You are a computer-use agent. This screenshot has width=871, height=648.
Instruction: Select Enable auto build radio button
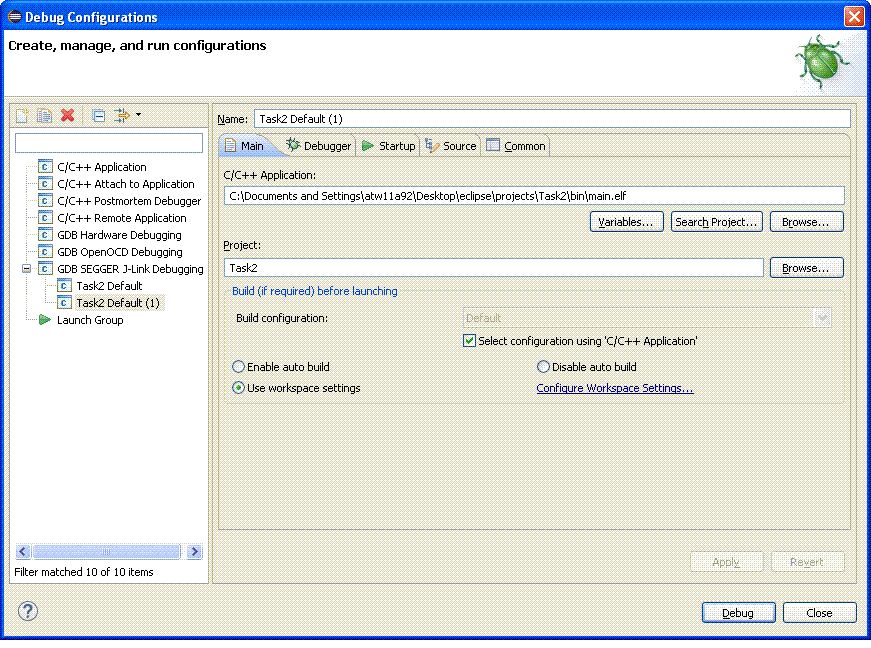(238, 366)
